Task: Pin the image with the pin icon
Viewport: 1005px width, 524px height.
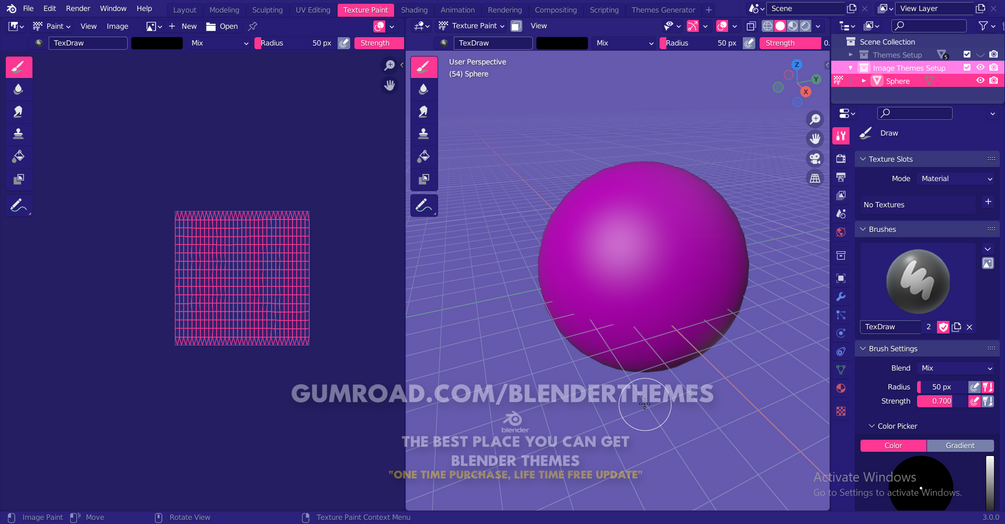Action: pyautogui.click(x=253, y=26)
